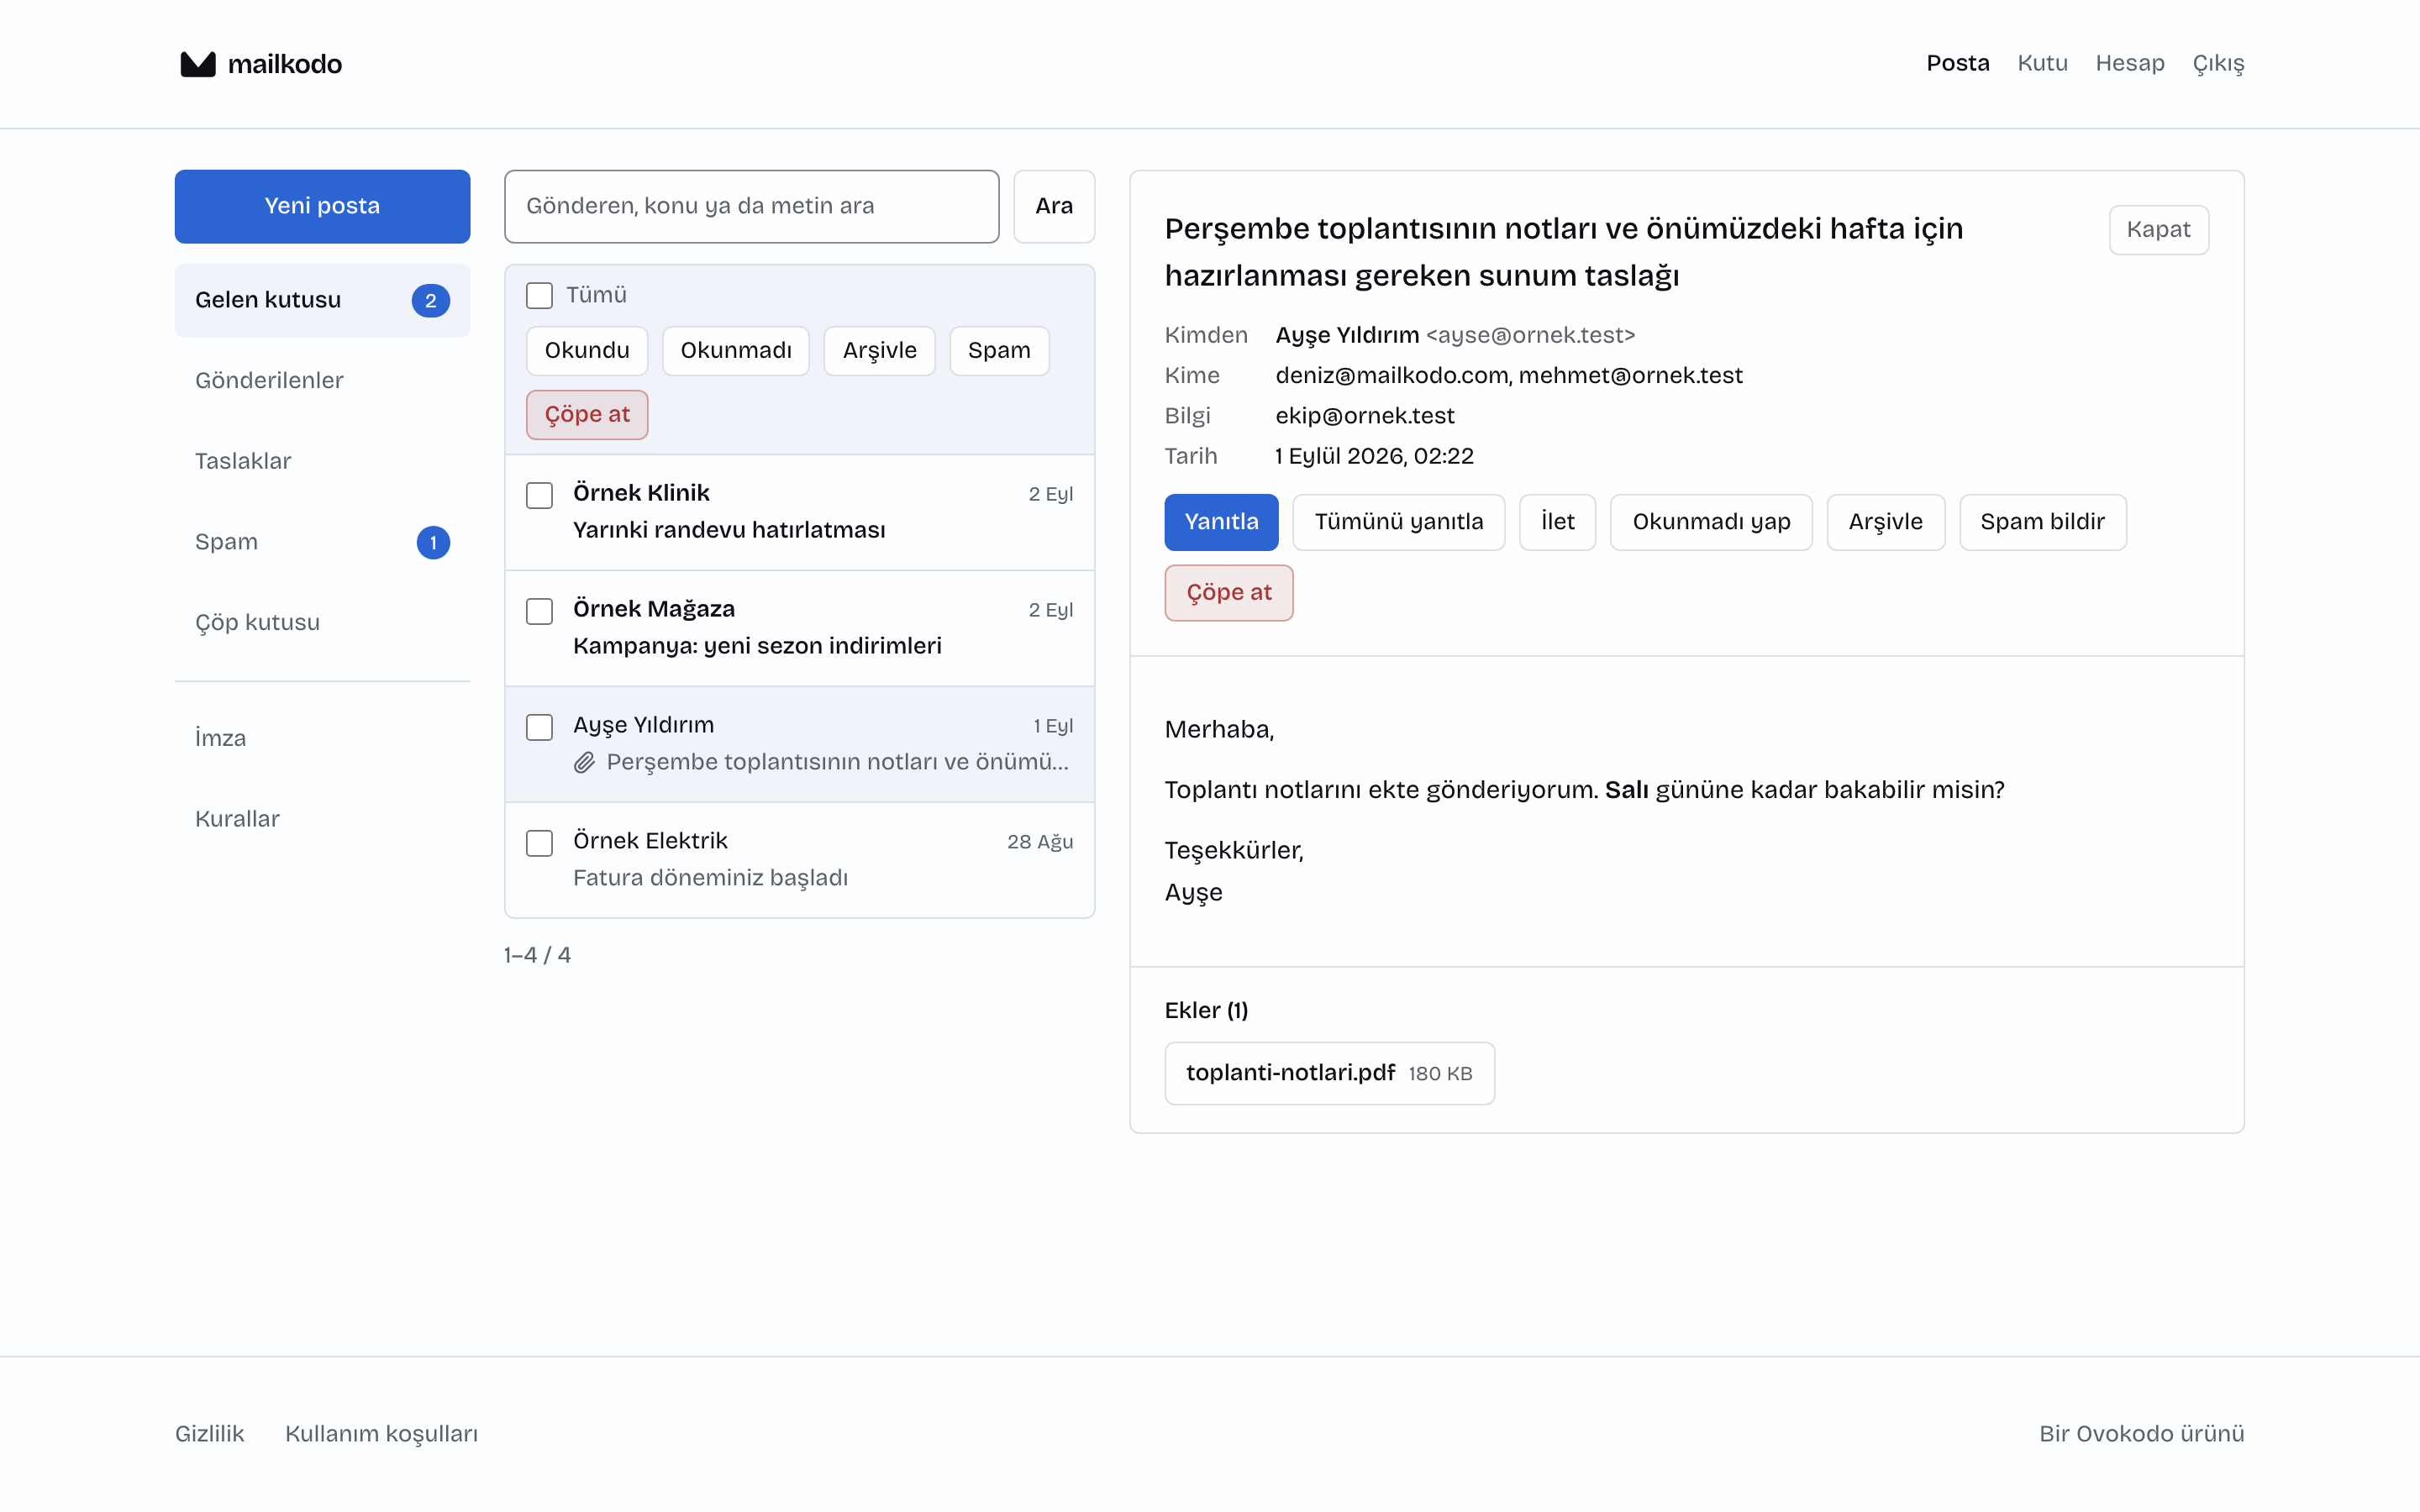2420x1512 pixels.
Task: Log out via Çıkış
Action: 2218,64
